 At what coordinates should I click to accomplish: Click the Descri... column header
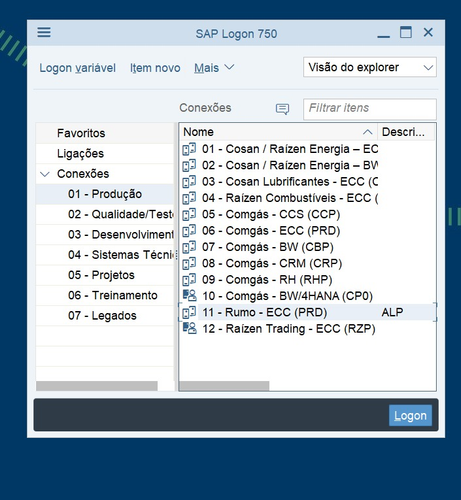(406, 132)
